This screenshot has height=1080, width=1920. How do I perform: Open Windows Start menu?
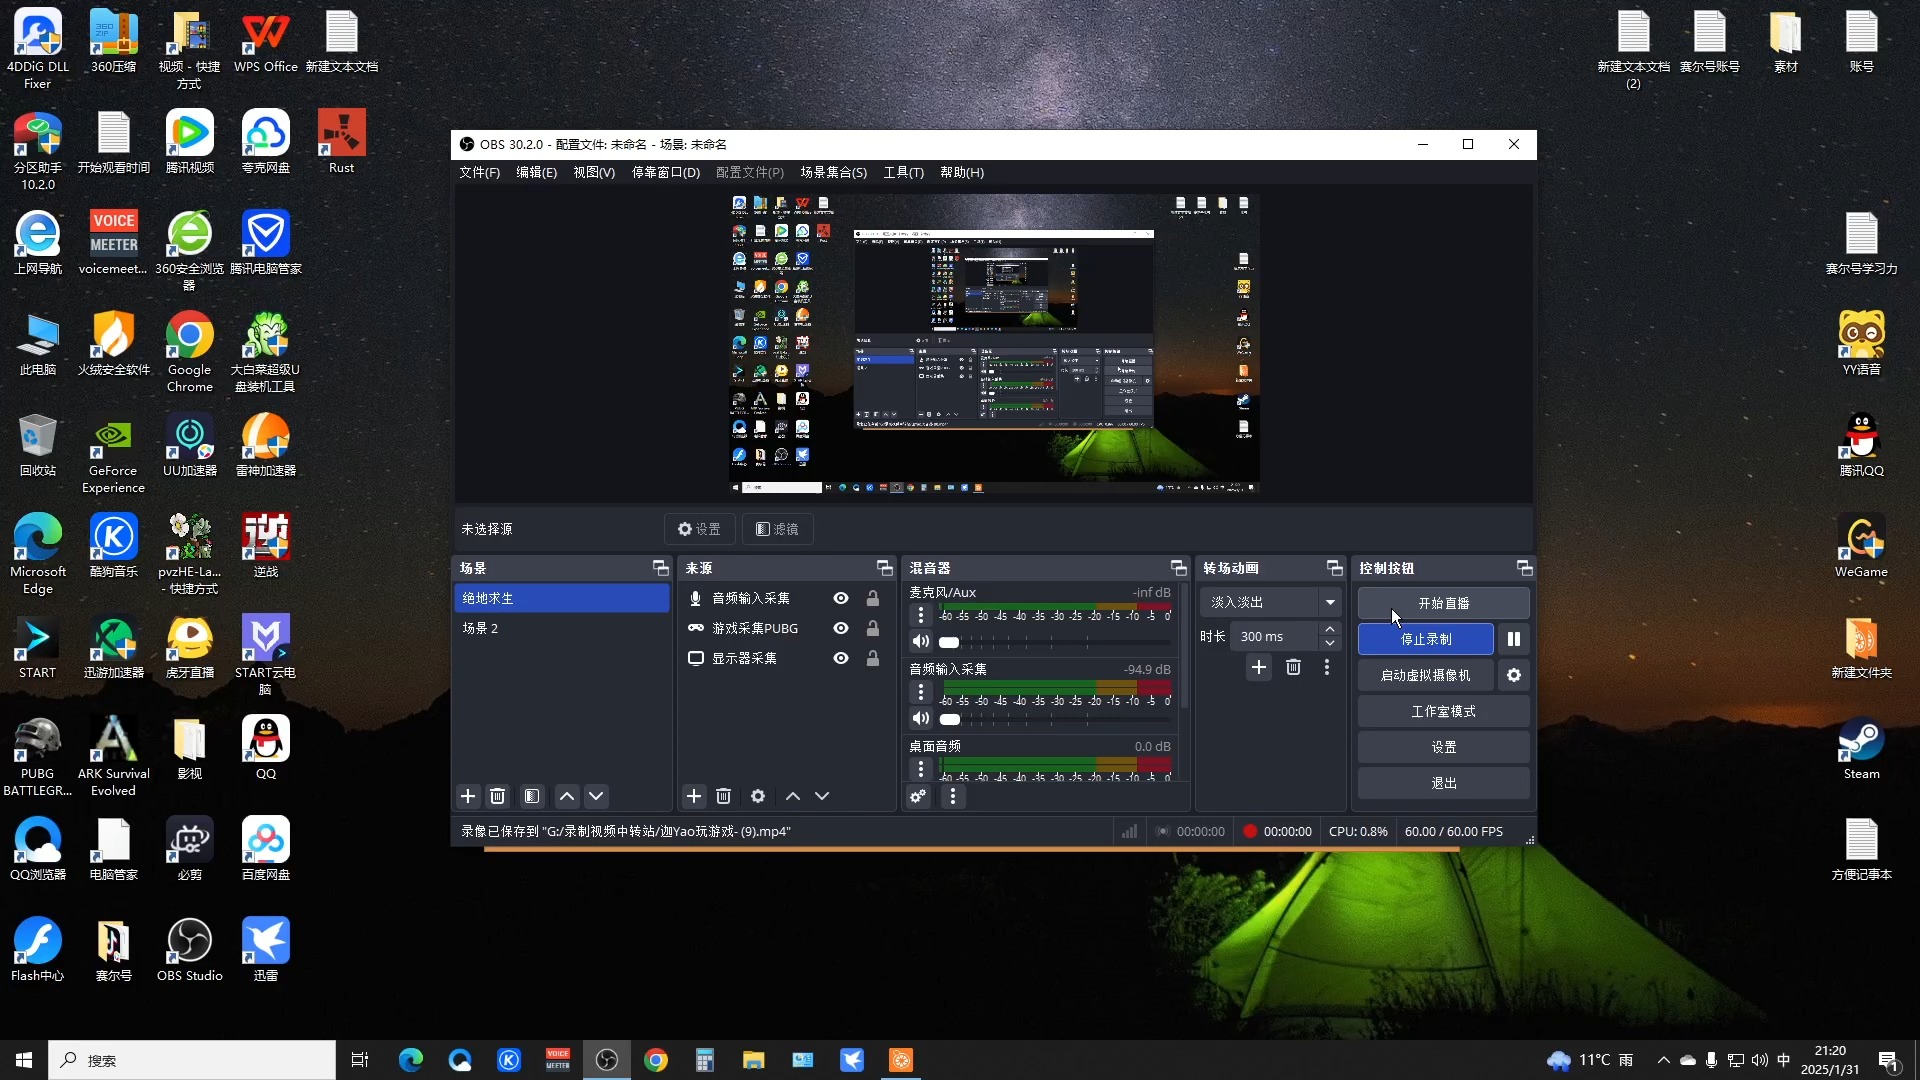click(x=24, y=1060)
